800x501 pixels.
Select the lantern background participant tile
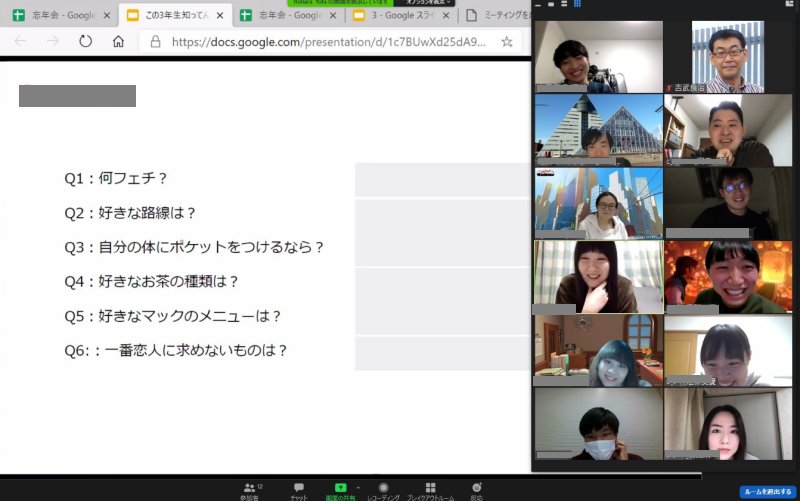[728, 277]
